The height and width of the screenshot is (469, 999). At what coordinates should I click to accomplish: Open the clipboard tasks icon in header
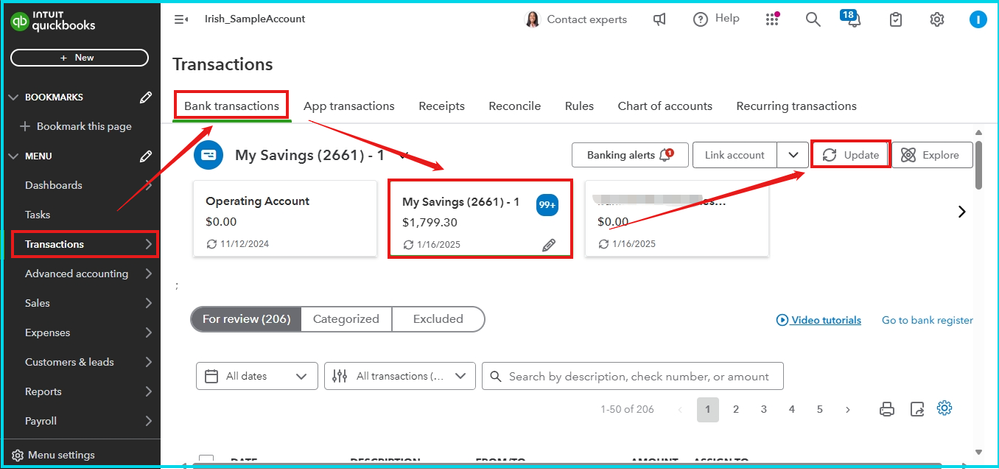tap(896, 20)
